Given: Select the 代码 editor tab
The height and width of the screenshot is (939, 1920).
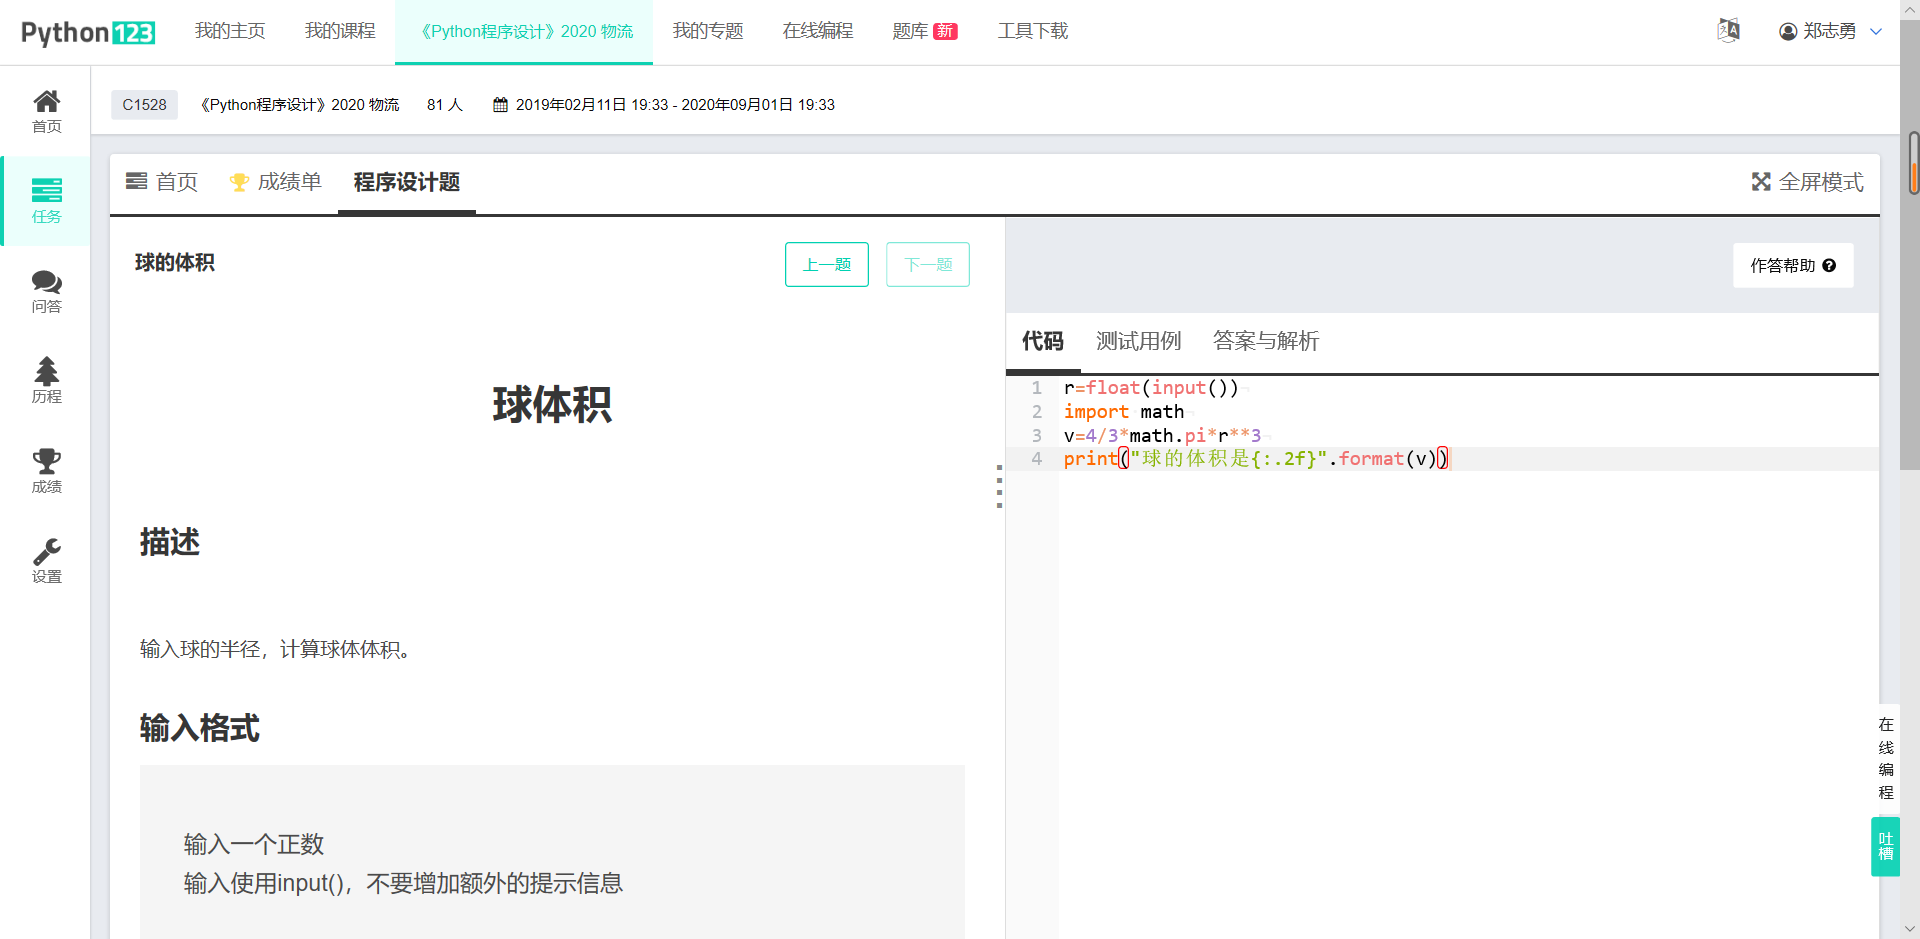Looking at the screenshot, I should (1043, 342).
